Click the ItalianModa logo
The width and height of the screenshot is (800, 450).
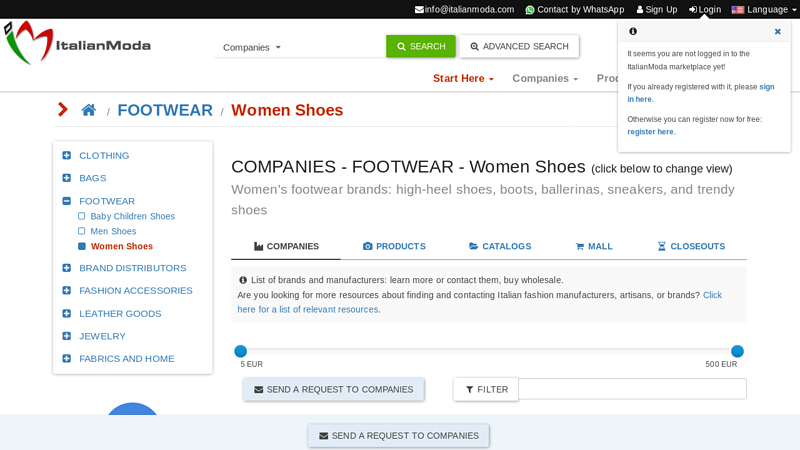(x=78, y=43)
